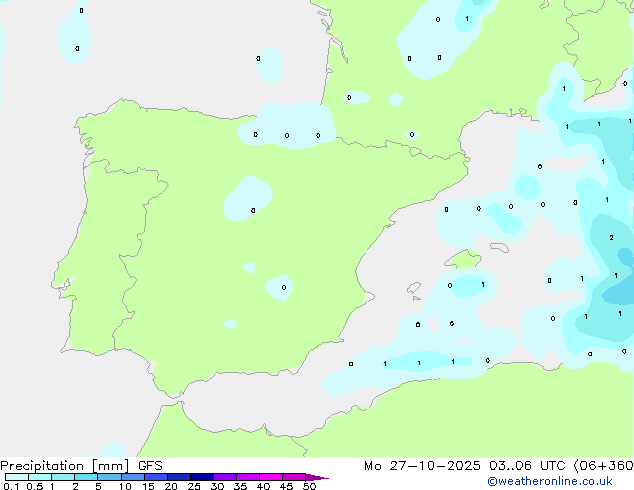Click legend scale label '0.1'
Image resolution: width=634 pixels, height=490 pixels.
click(11, 486)
